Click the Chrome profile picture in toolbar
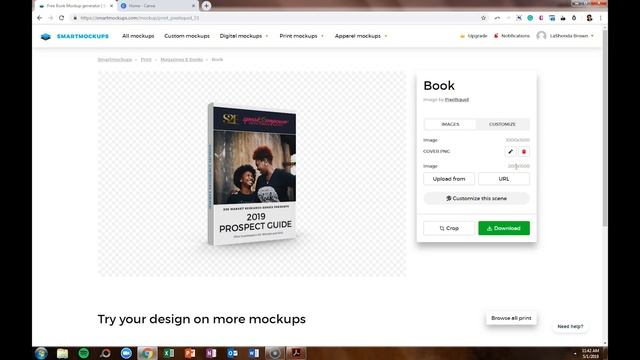The height and width of the screenshot is (360, 640). coord(589,18)
